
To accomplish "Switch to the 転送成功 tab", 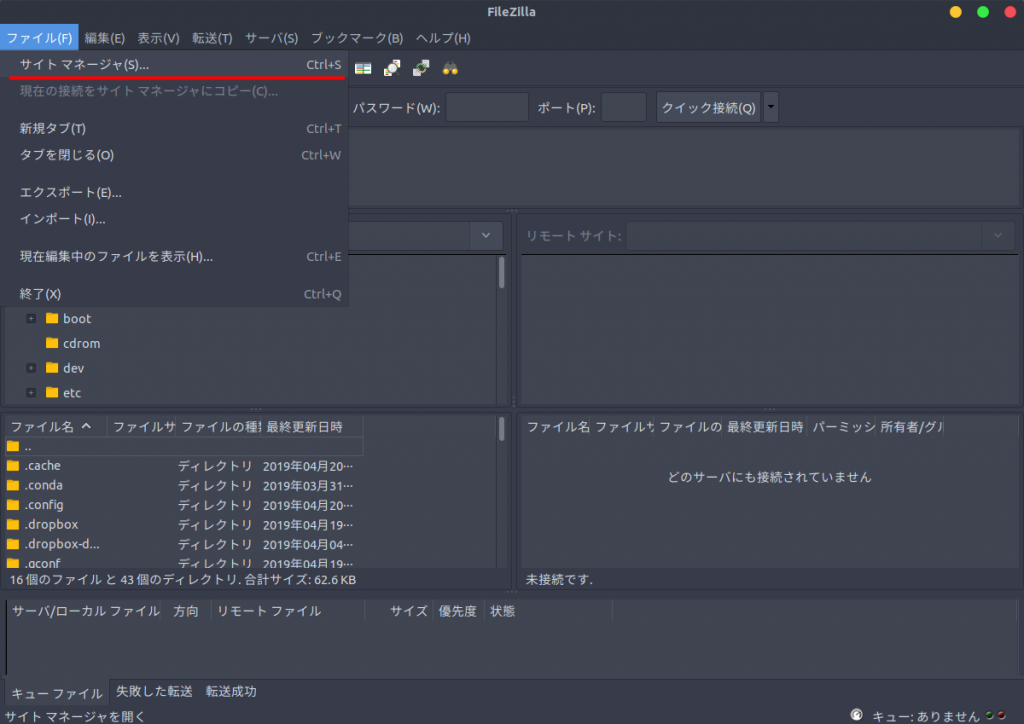I will tap(231, 691).
